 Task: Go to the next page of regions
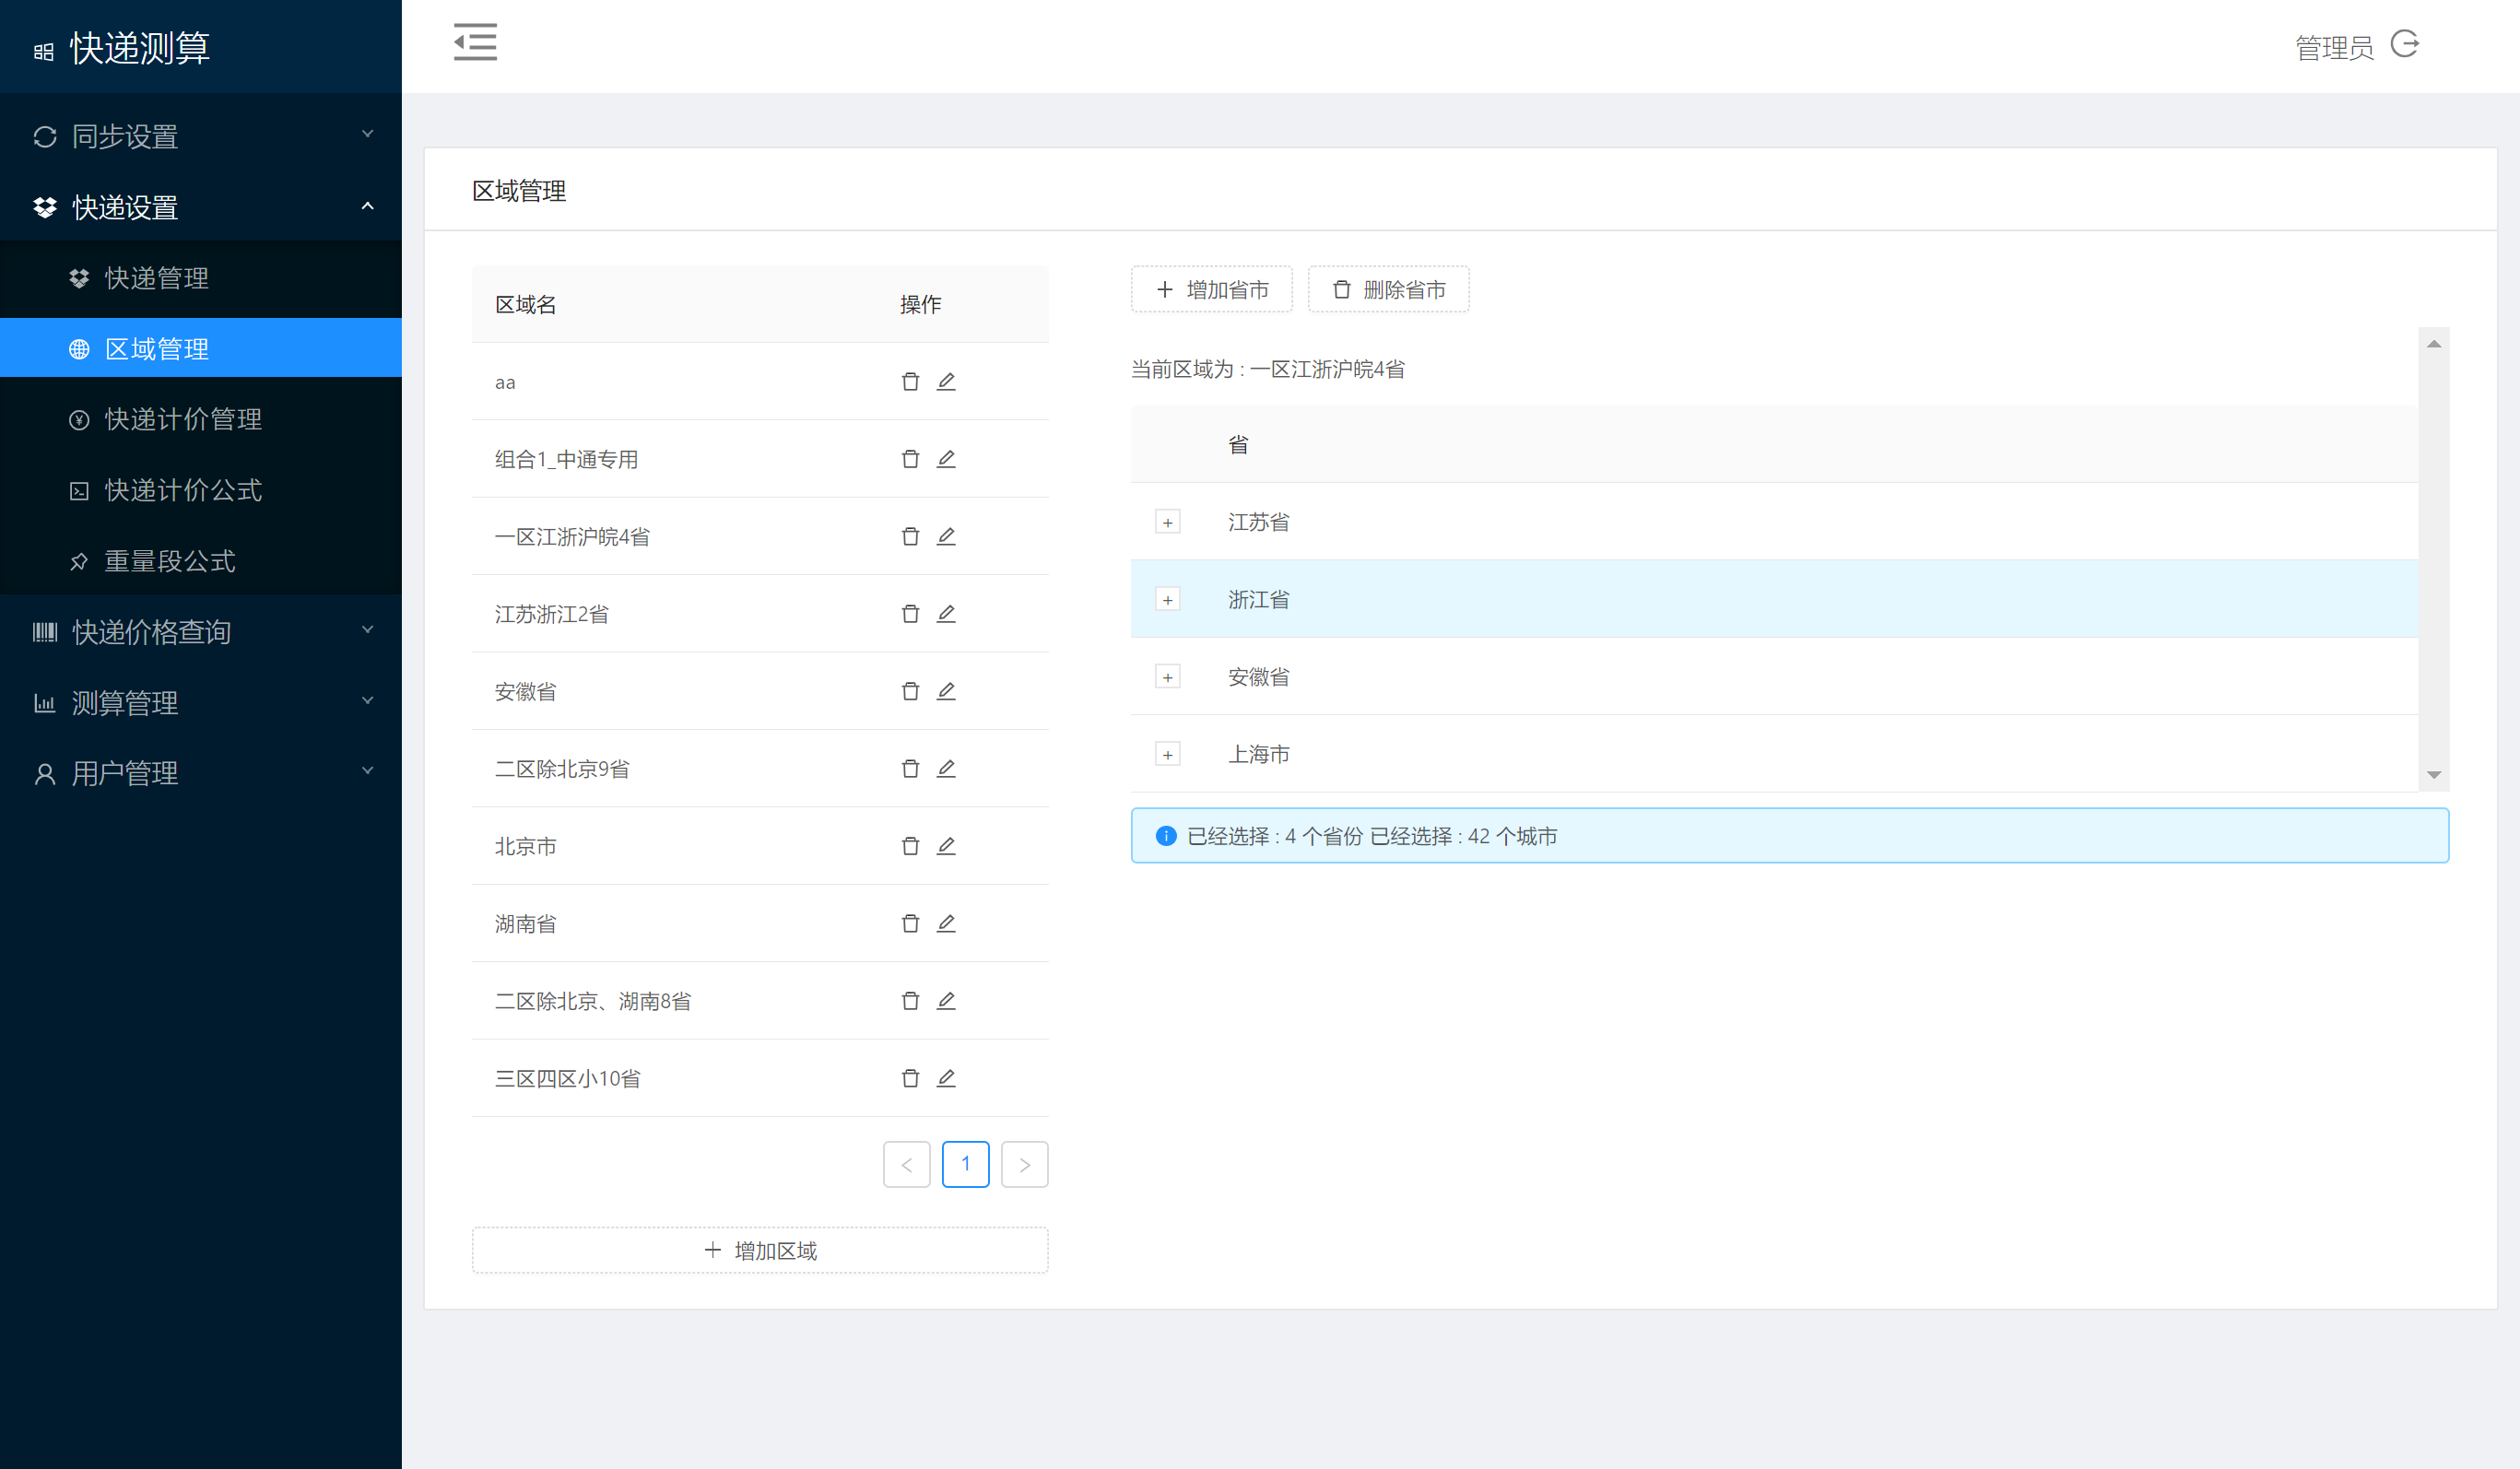click(x=1024, y=1164)
